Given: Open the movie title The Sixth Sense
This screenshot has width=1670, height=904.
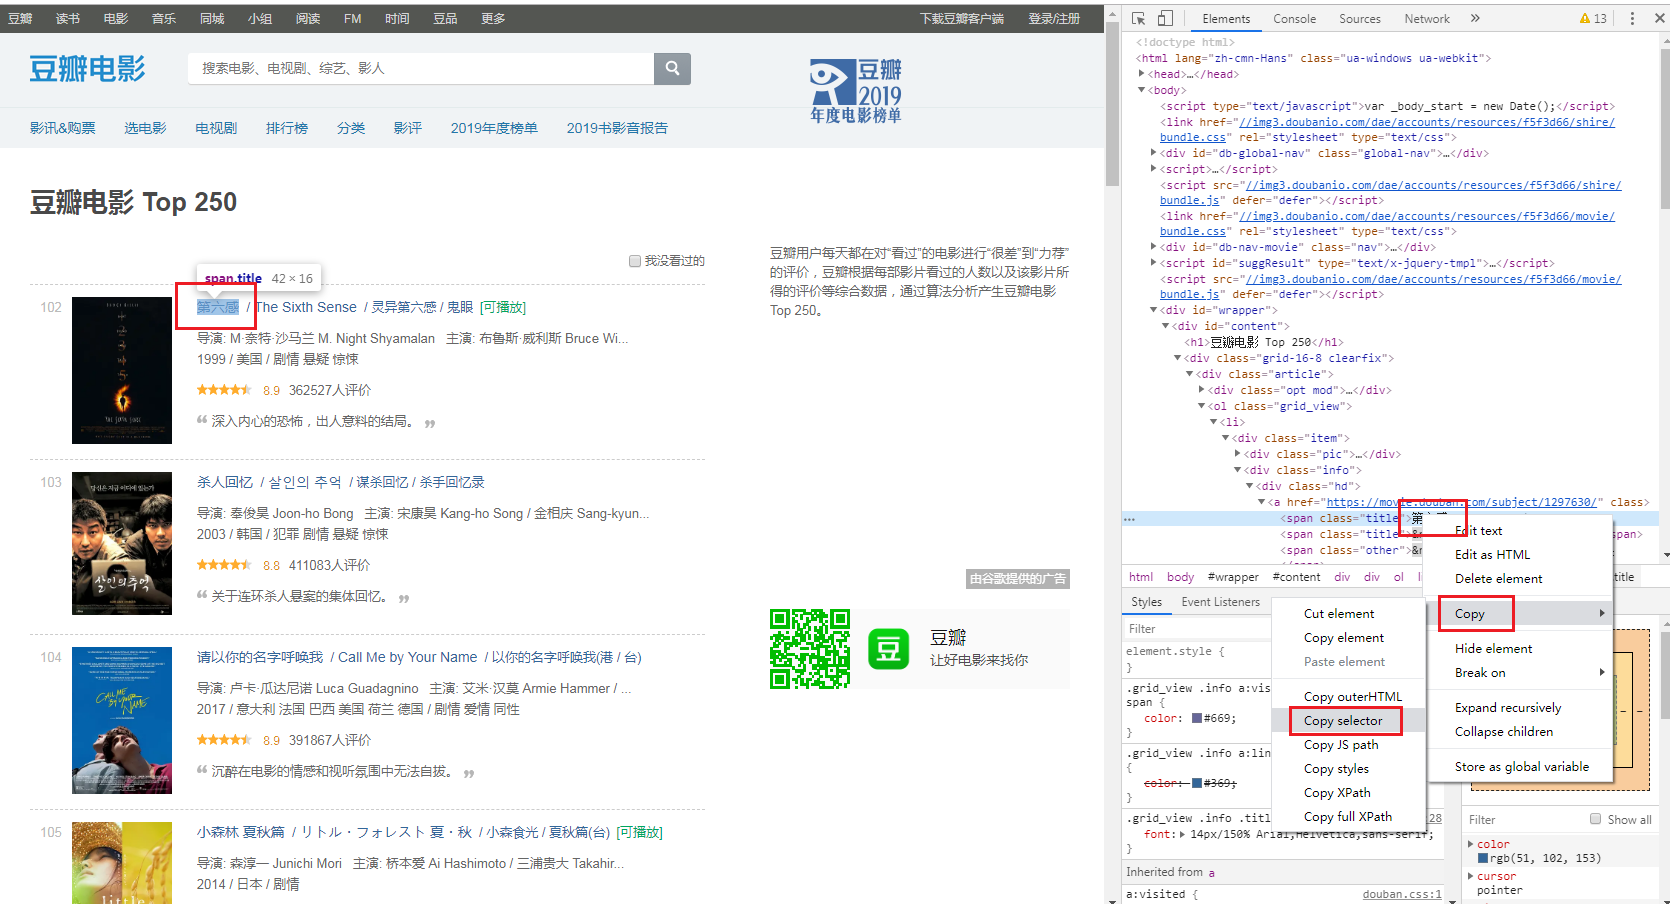Looking at the screenshot, I should pyautogui.click(x=306, y=307).
